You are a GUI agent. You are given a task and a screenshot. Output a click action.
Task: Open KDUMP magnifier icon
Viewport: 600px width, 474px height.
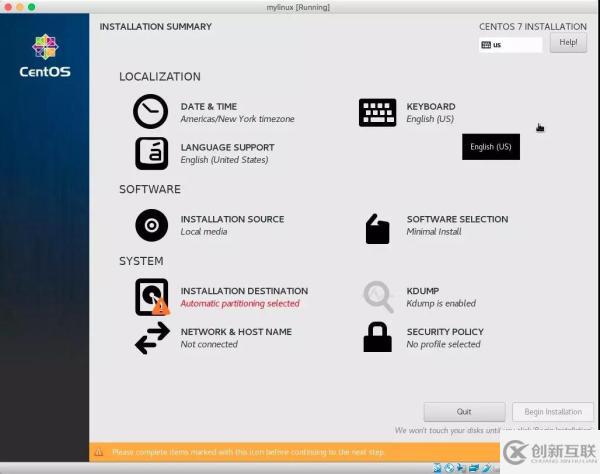point(378,297)
